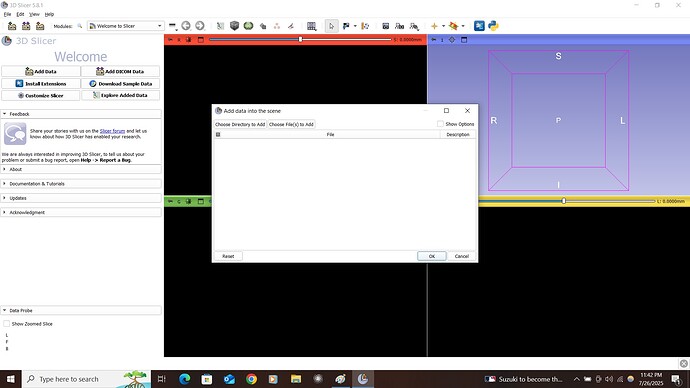Image resolution: width=690 pixels, height=388 pixels.
Task: Go to previous module with the back arrow
Action: tap(186, 26)
